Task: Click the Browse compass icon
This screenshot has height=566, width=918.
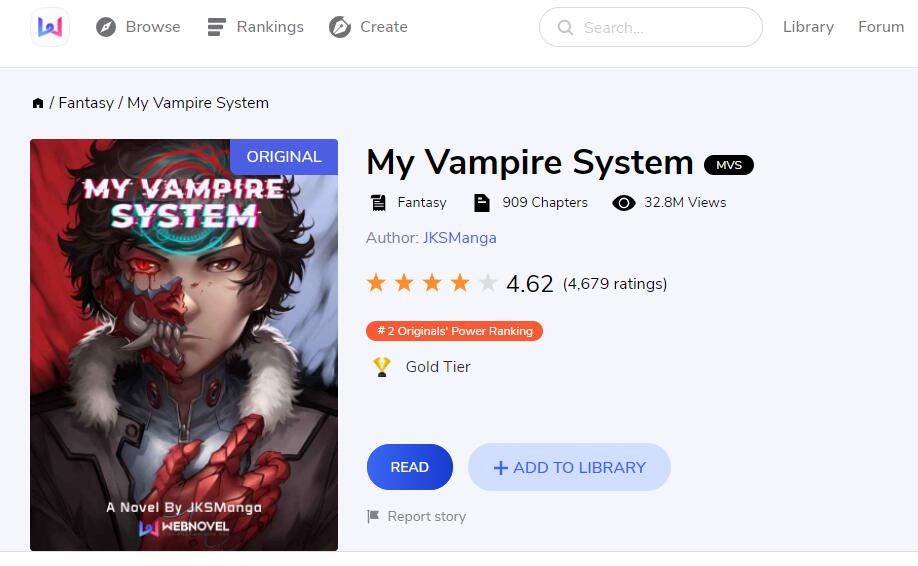Action: pos(106,27)
